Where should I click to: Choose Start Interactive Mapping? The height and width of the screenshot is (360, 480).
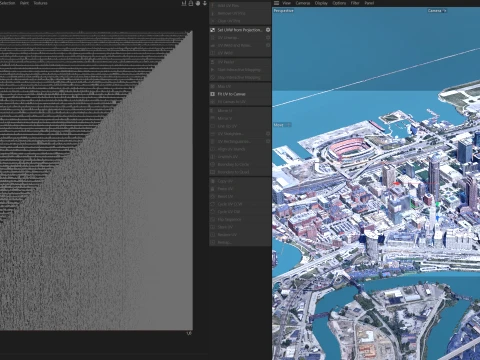[240, 70]
